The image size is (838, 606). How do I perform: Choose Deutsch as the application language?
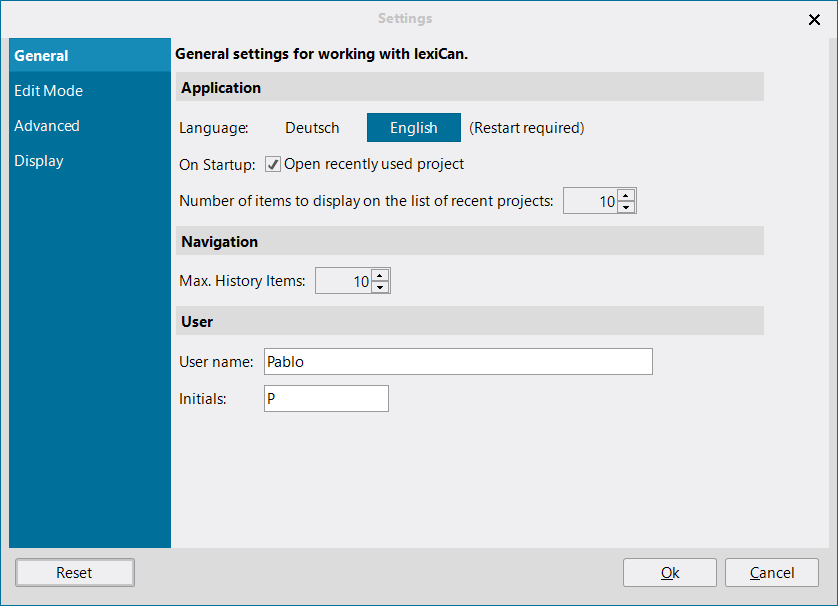312,128
